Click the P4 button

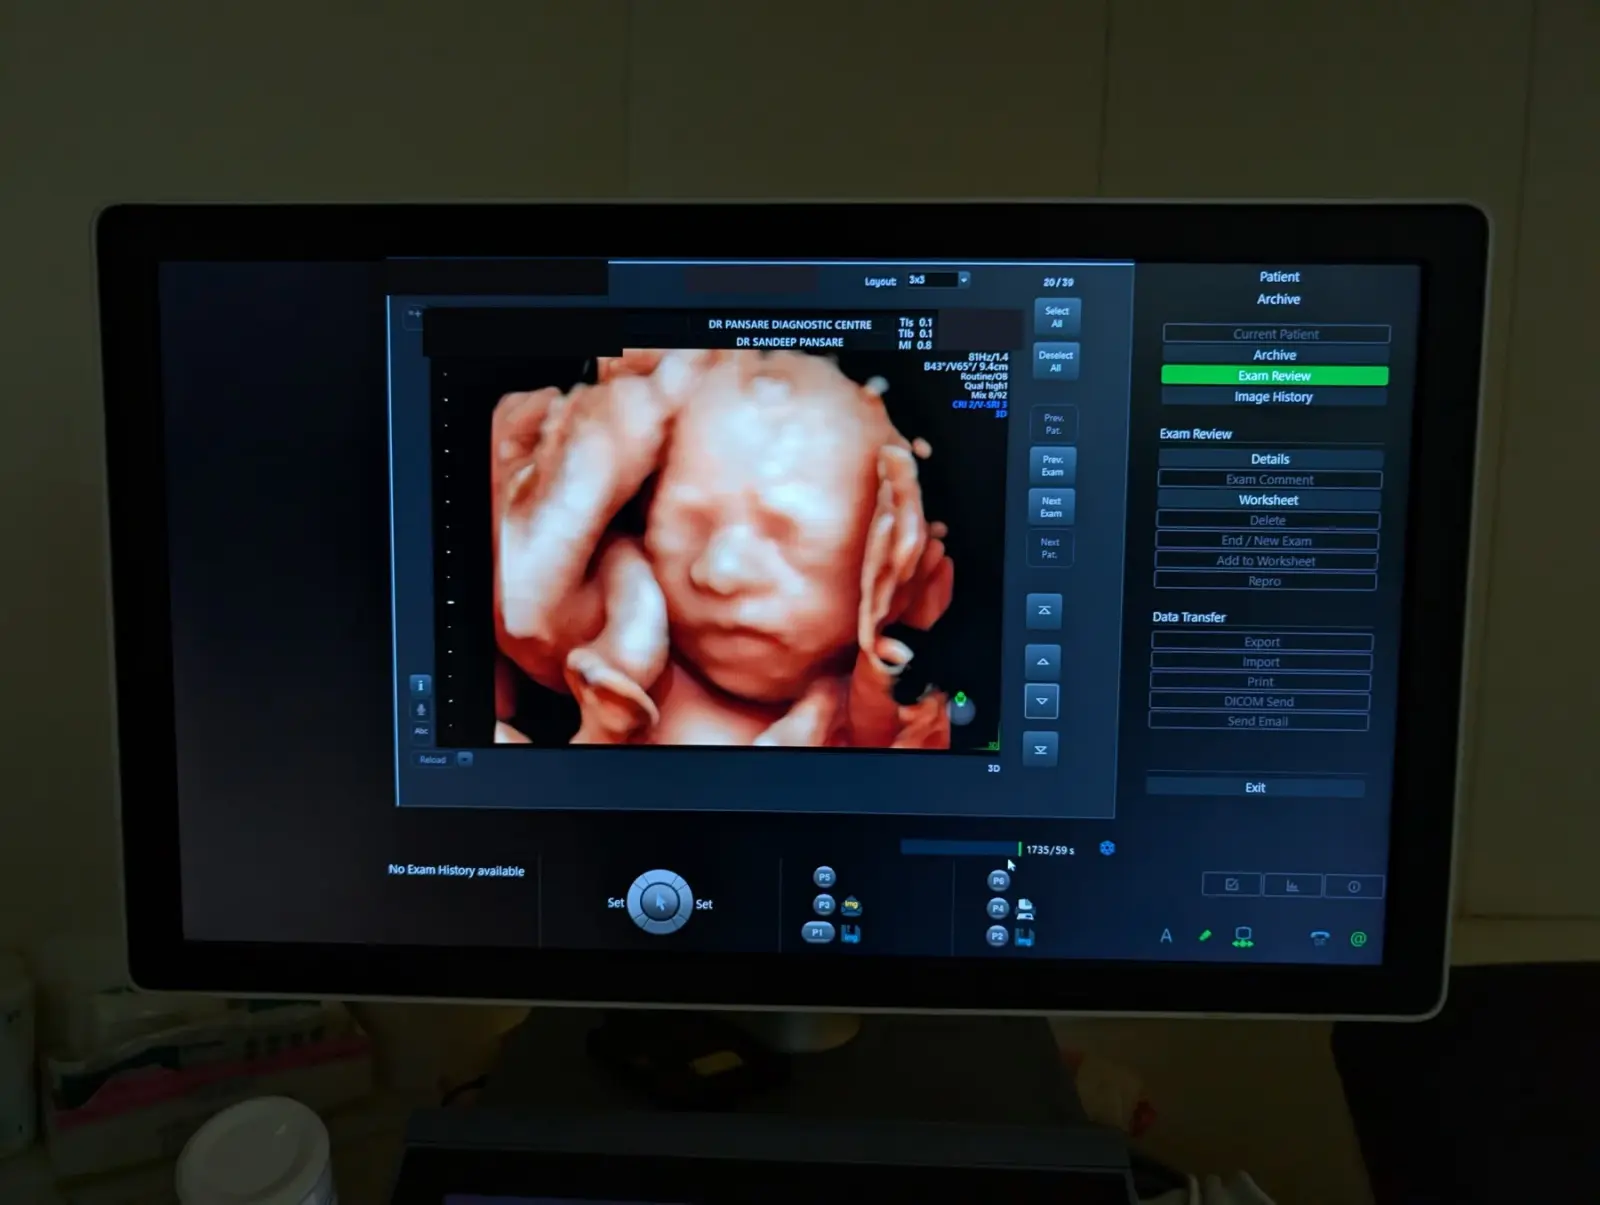point(997,908)
